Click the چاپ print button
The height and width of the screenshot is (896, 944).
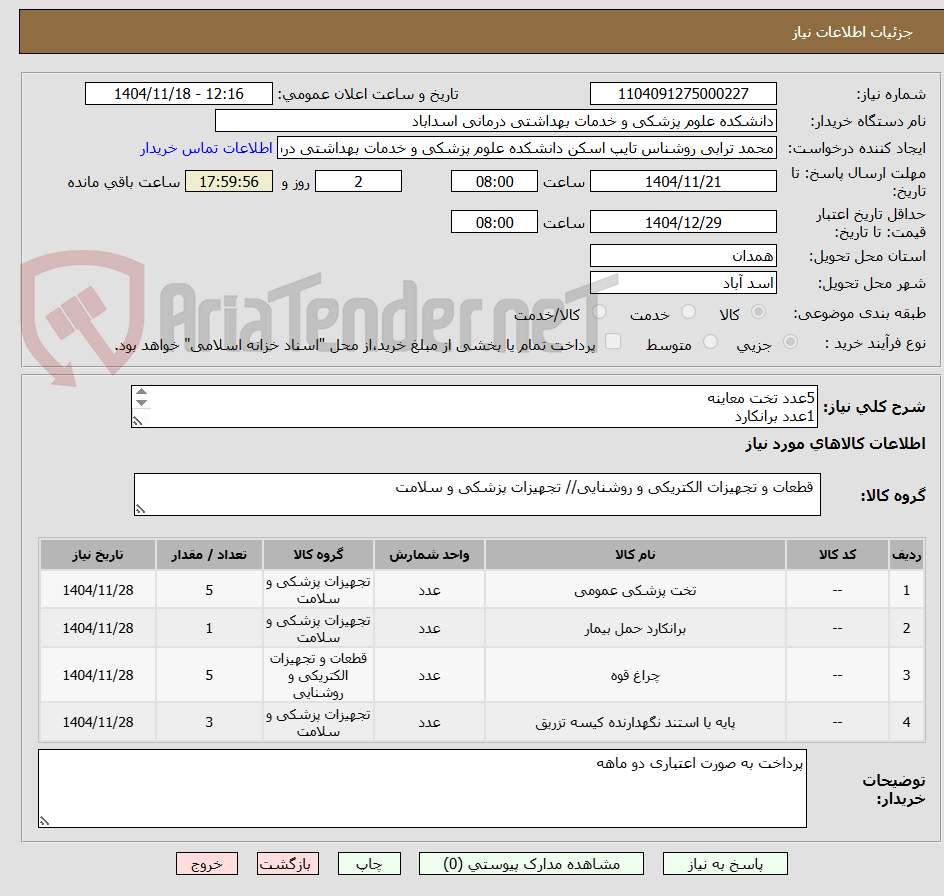click(369, 863)
